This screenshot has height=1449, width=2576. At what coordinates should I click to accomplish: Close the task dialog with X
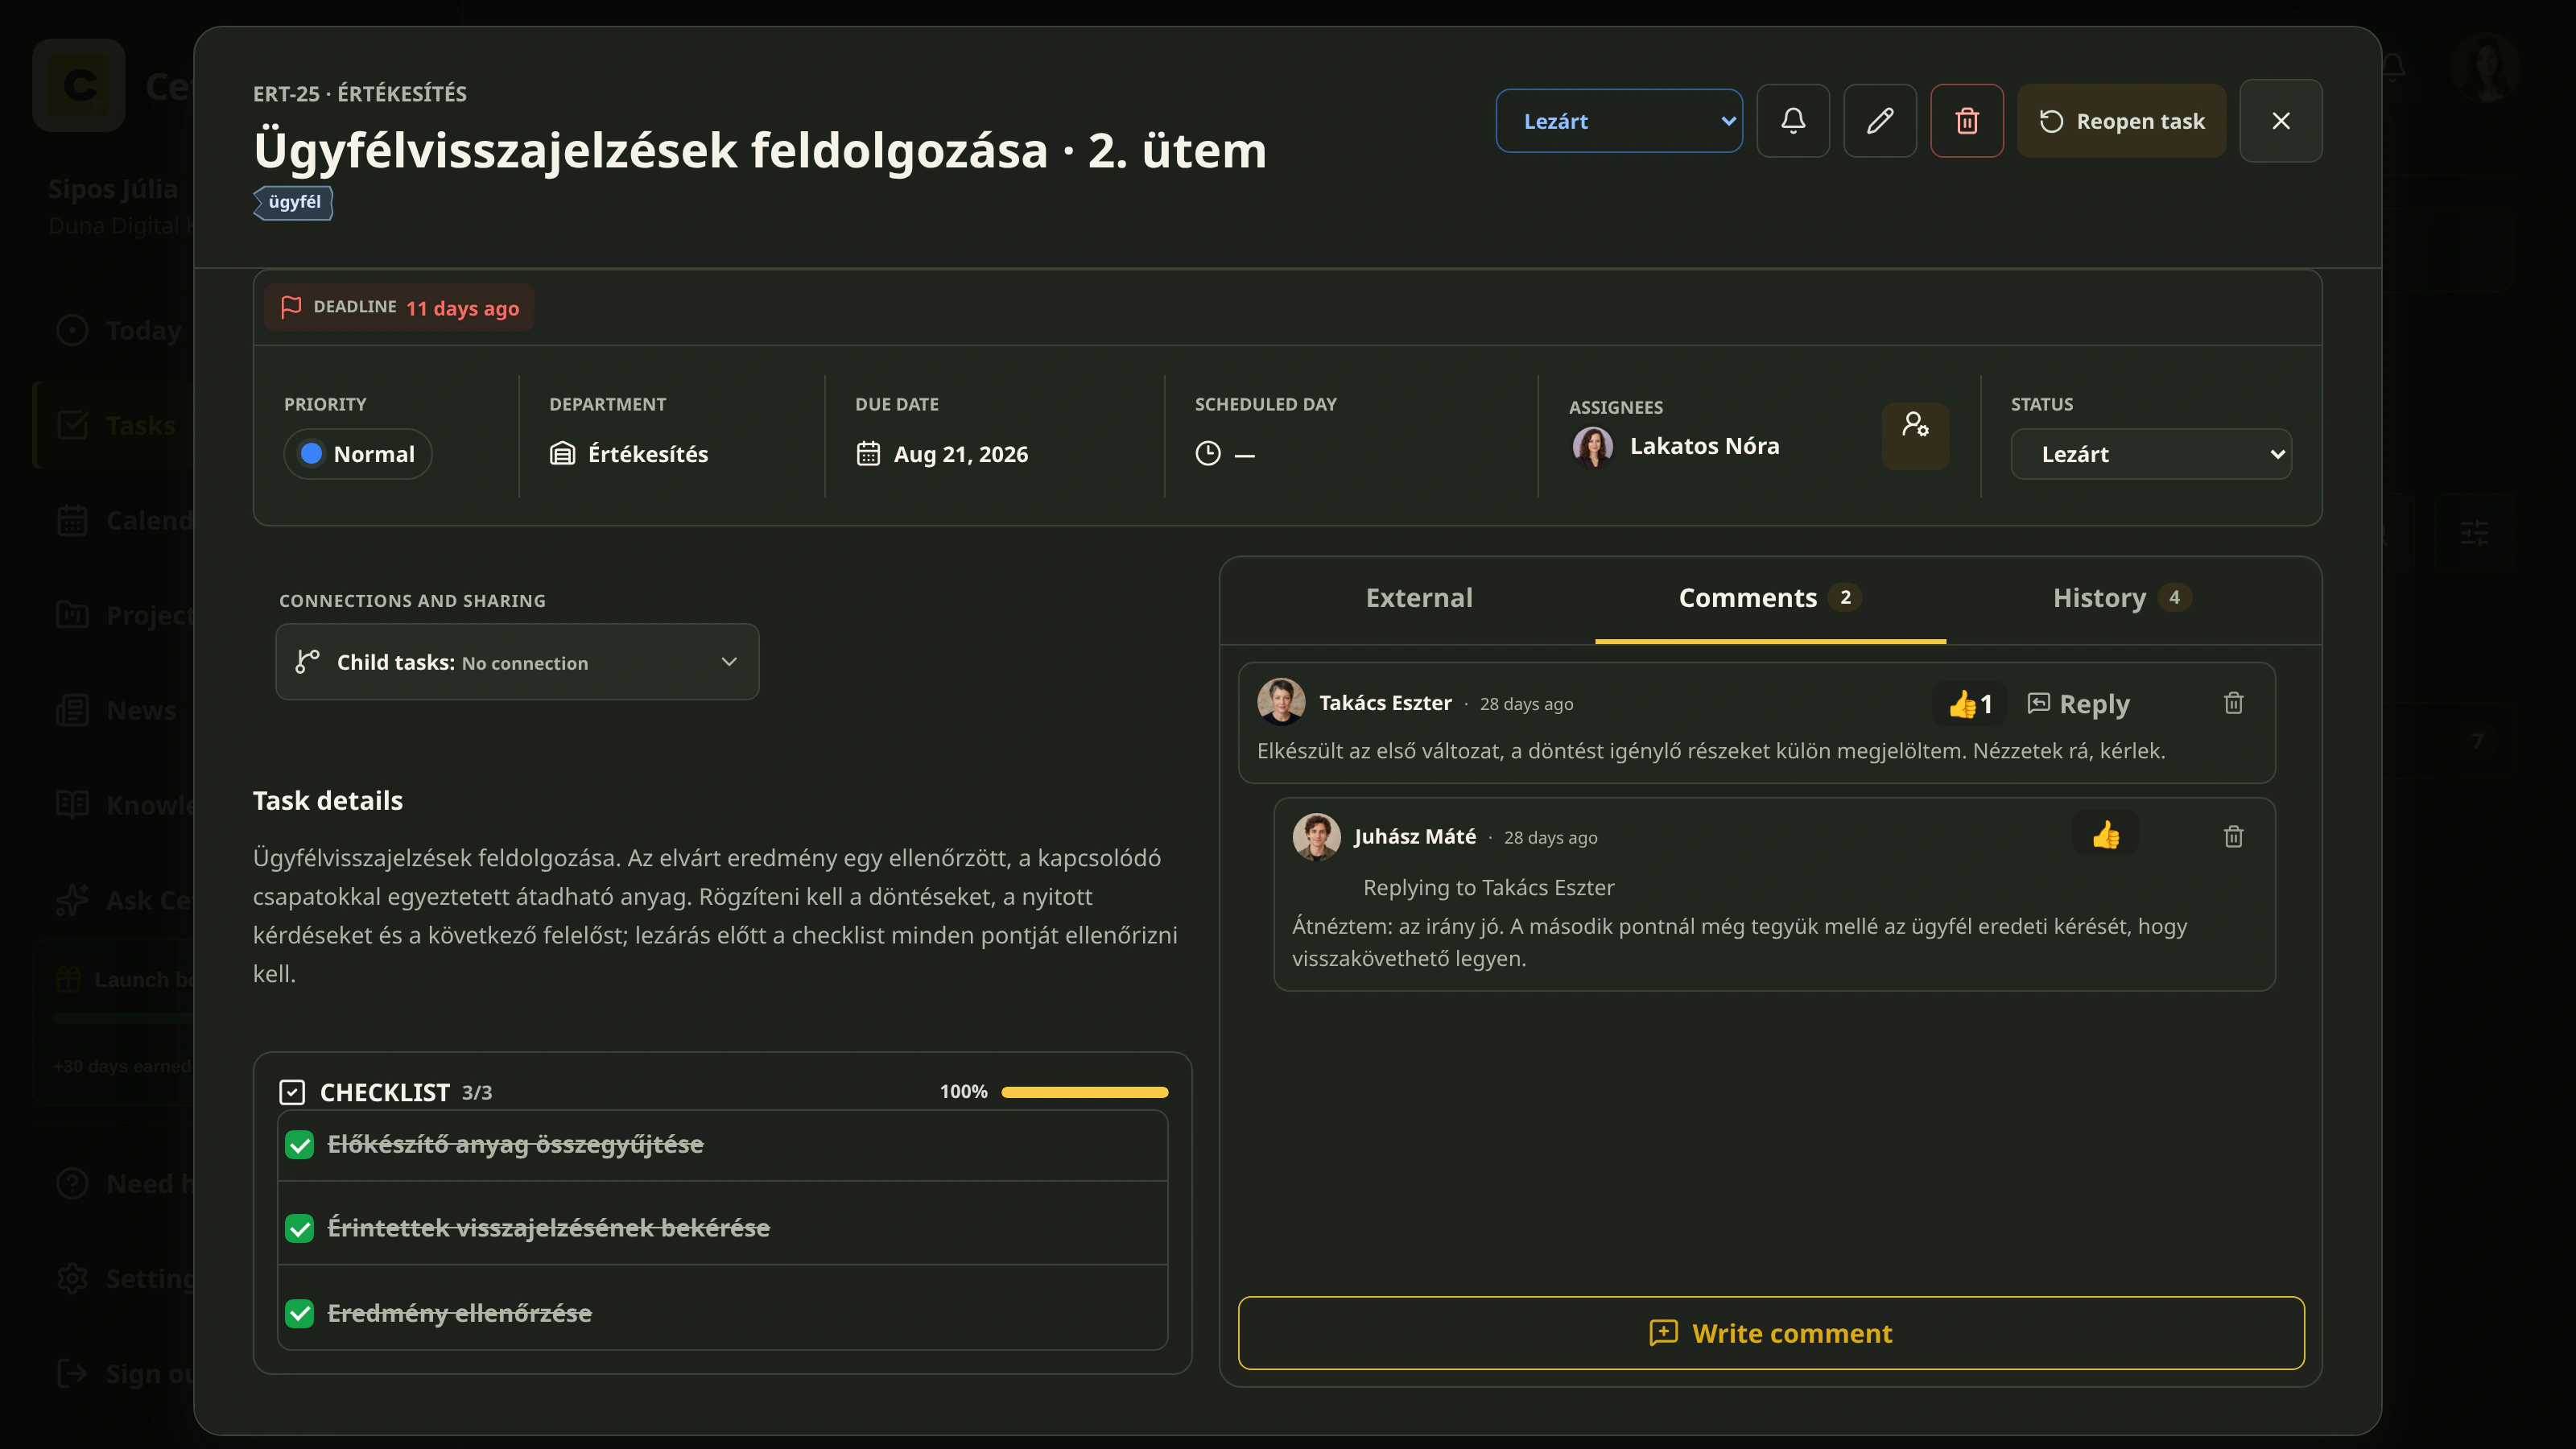[2281, 121]
